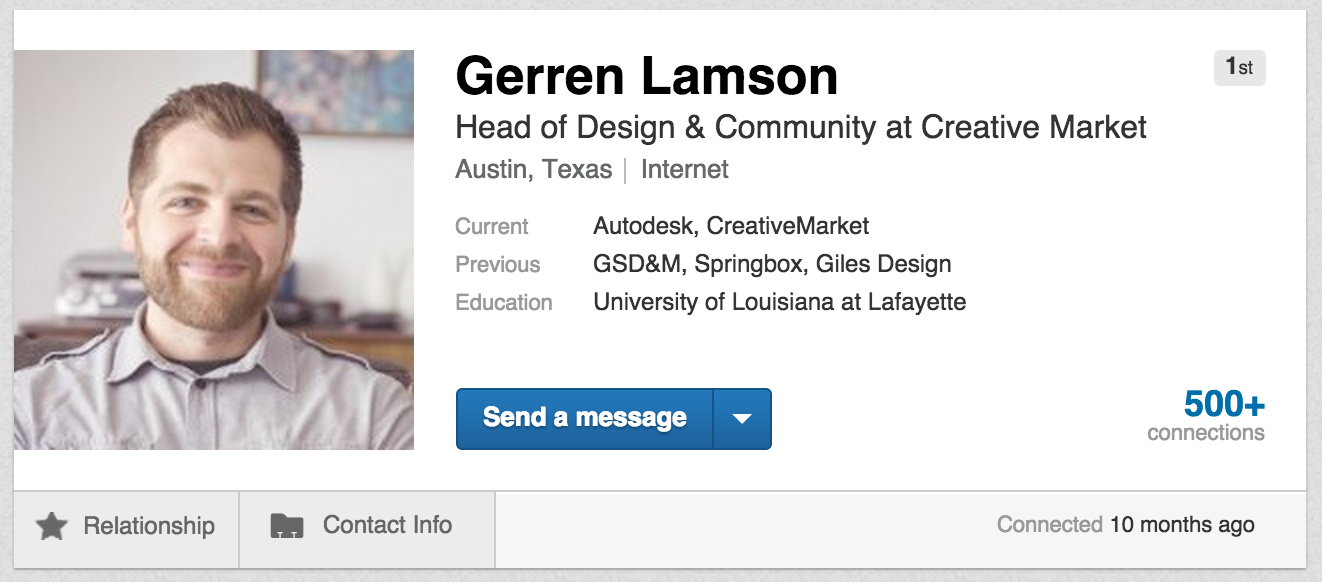Click the Connected 10 months ago text
Viewport: 1322px width, 582px height.
pyautogui.click(x=1125, y=525)
